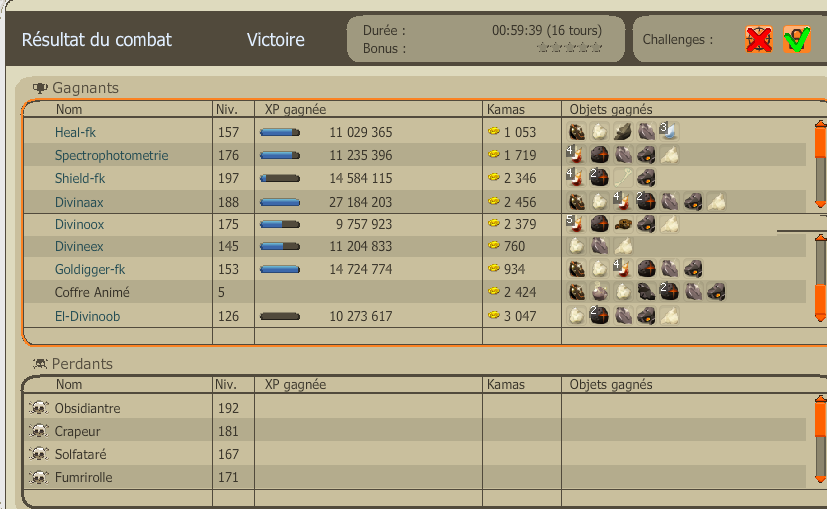827x509 pixels.
Task: Click the skull icon beside Perdants heading
Action: tap(40, 363)
